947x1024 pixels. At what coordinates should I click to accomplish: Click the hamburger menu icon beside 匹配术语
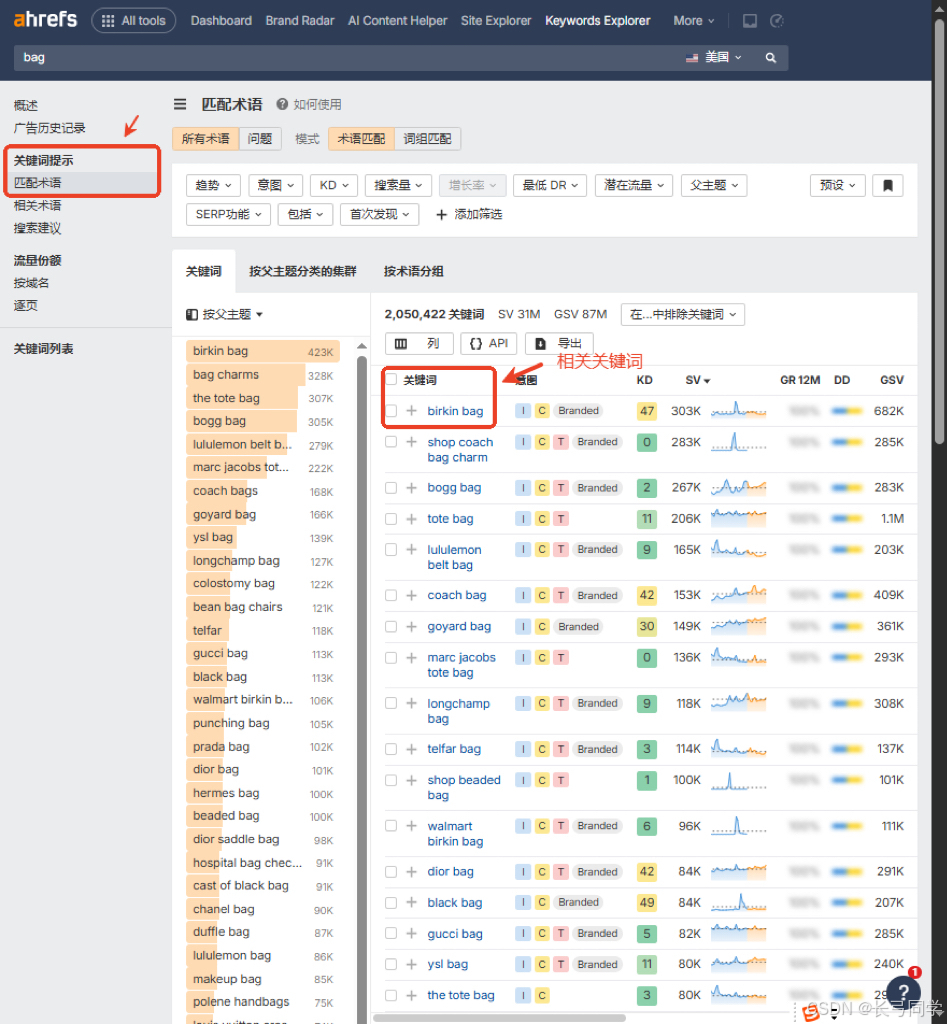tap(180, 104)
